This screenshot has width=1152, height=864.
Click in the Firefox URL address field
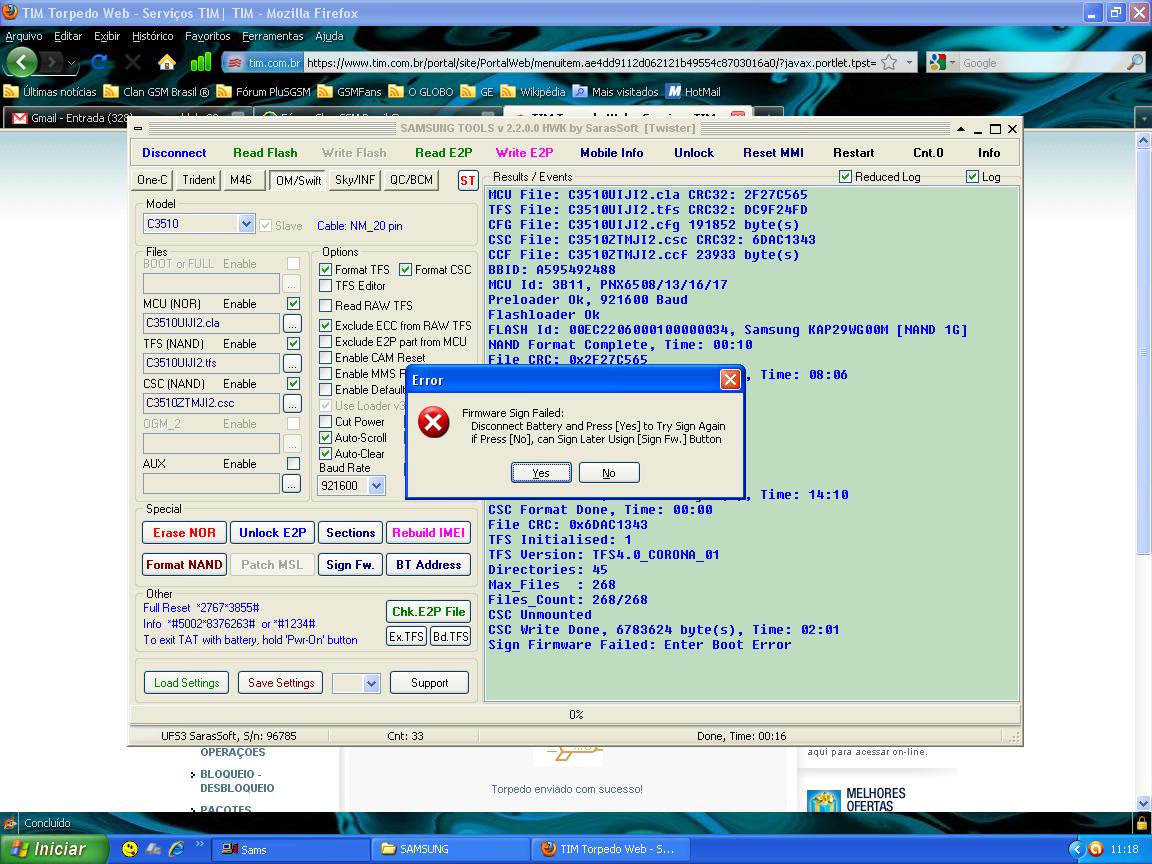pyautogui.click(x=591, y=63)
